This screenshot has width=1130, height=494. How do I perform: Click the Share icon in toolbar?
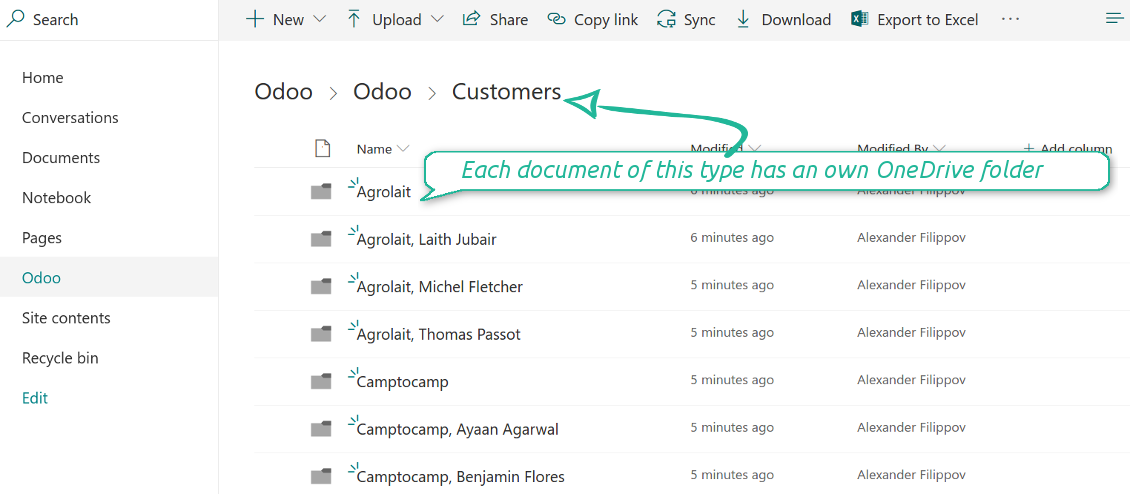pos(471,19)
